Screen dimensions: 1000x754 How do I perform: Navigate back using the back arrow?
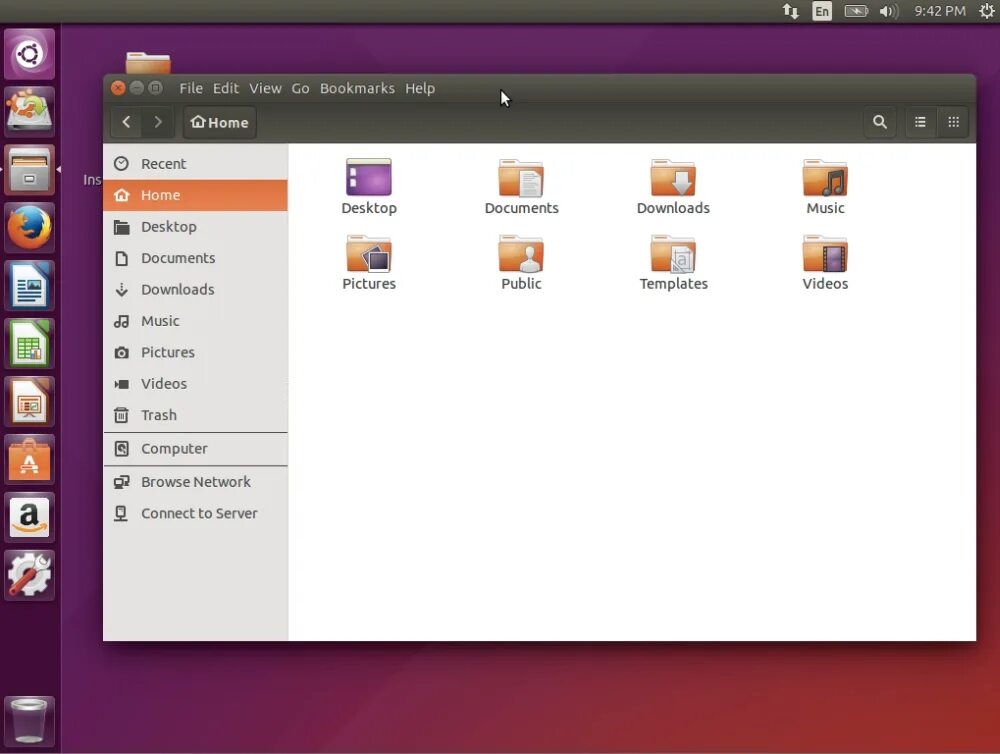(126, 121)
